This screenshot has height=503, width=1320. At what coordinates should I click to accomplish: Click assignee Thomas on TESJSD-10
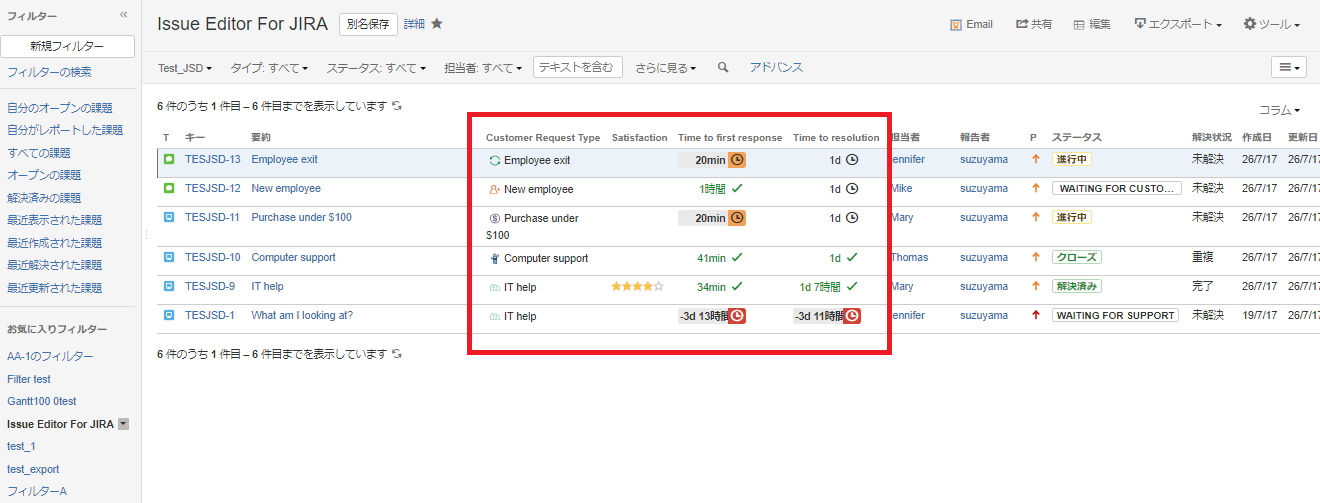coord(909,257)
